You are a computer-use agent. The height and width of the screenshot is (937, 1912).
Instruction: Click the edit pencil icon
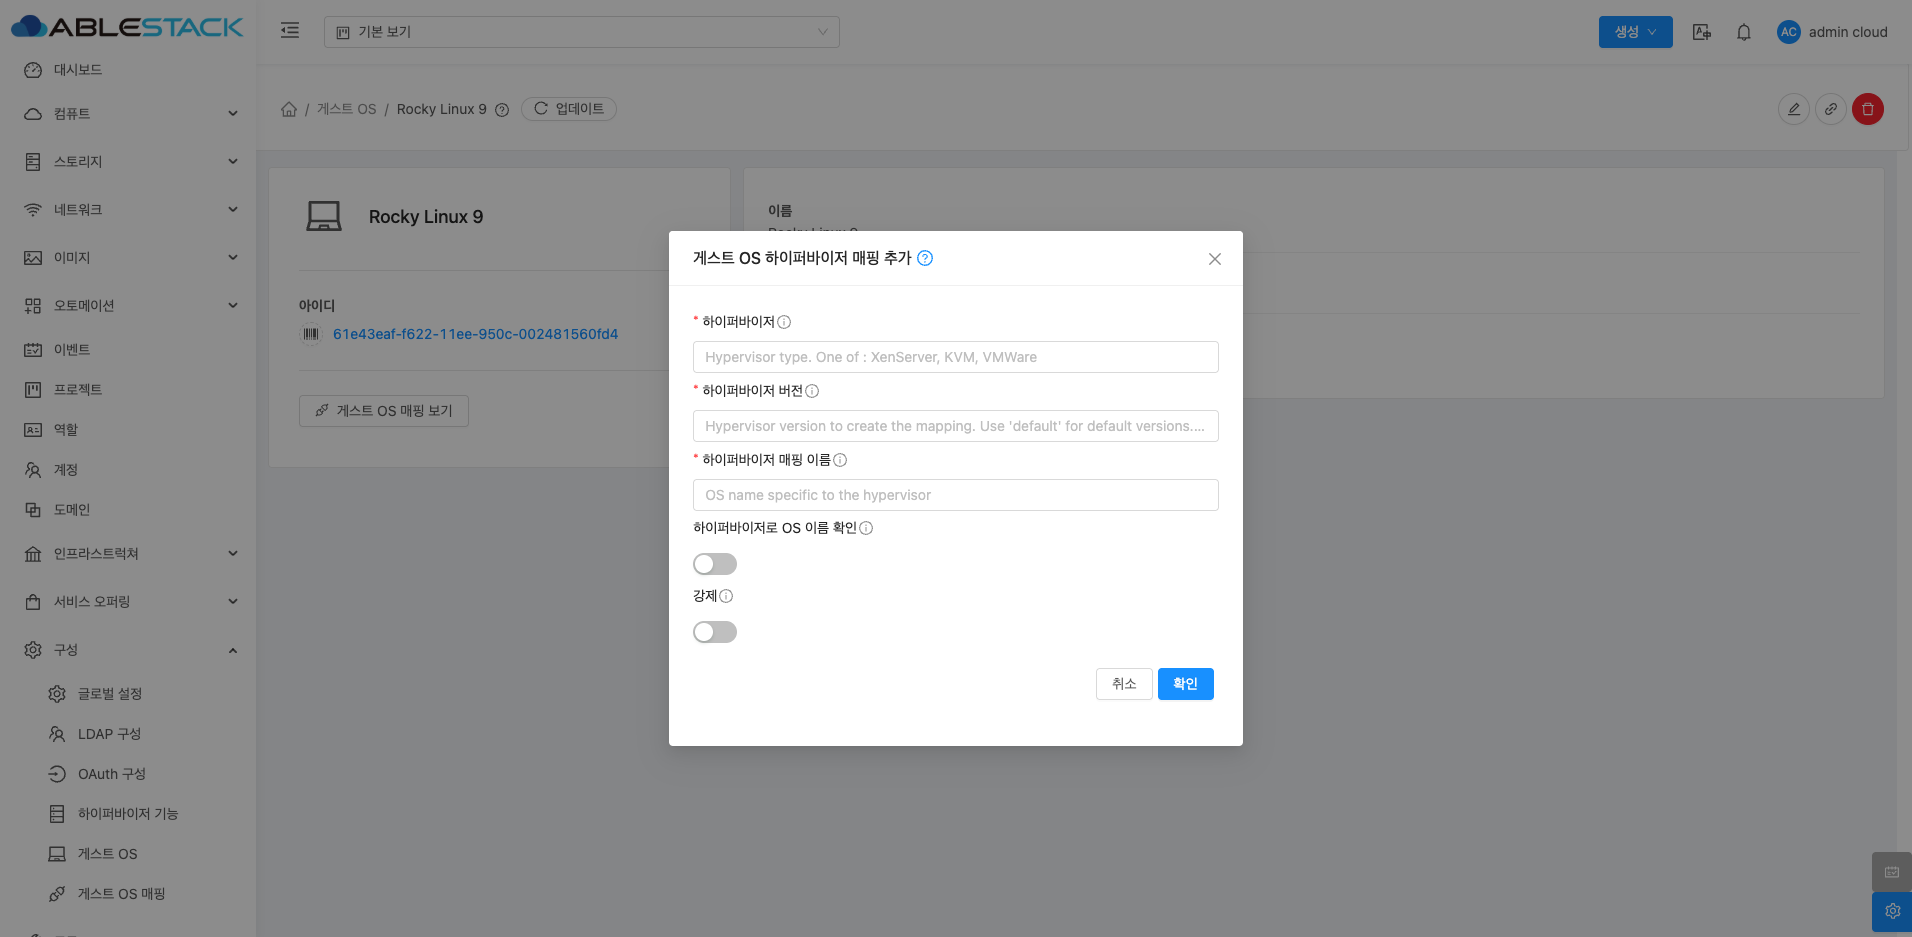point(1794,109)
